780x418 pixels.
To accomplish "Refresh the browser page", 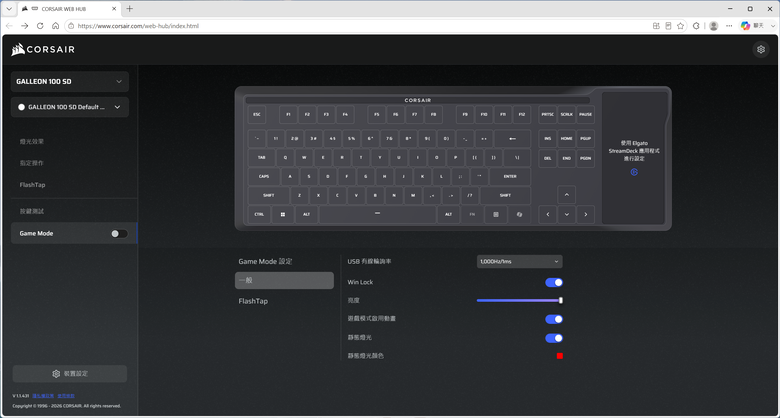I will pyautogui.click(x=40, y=26).
